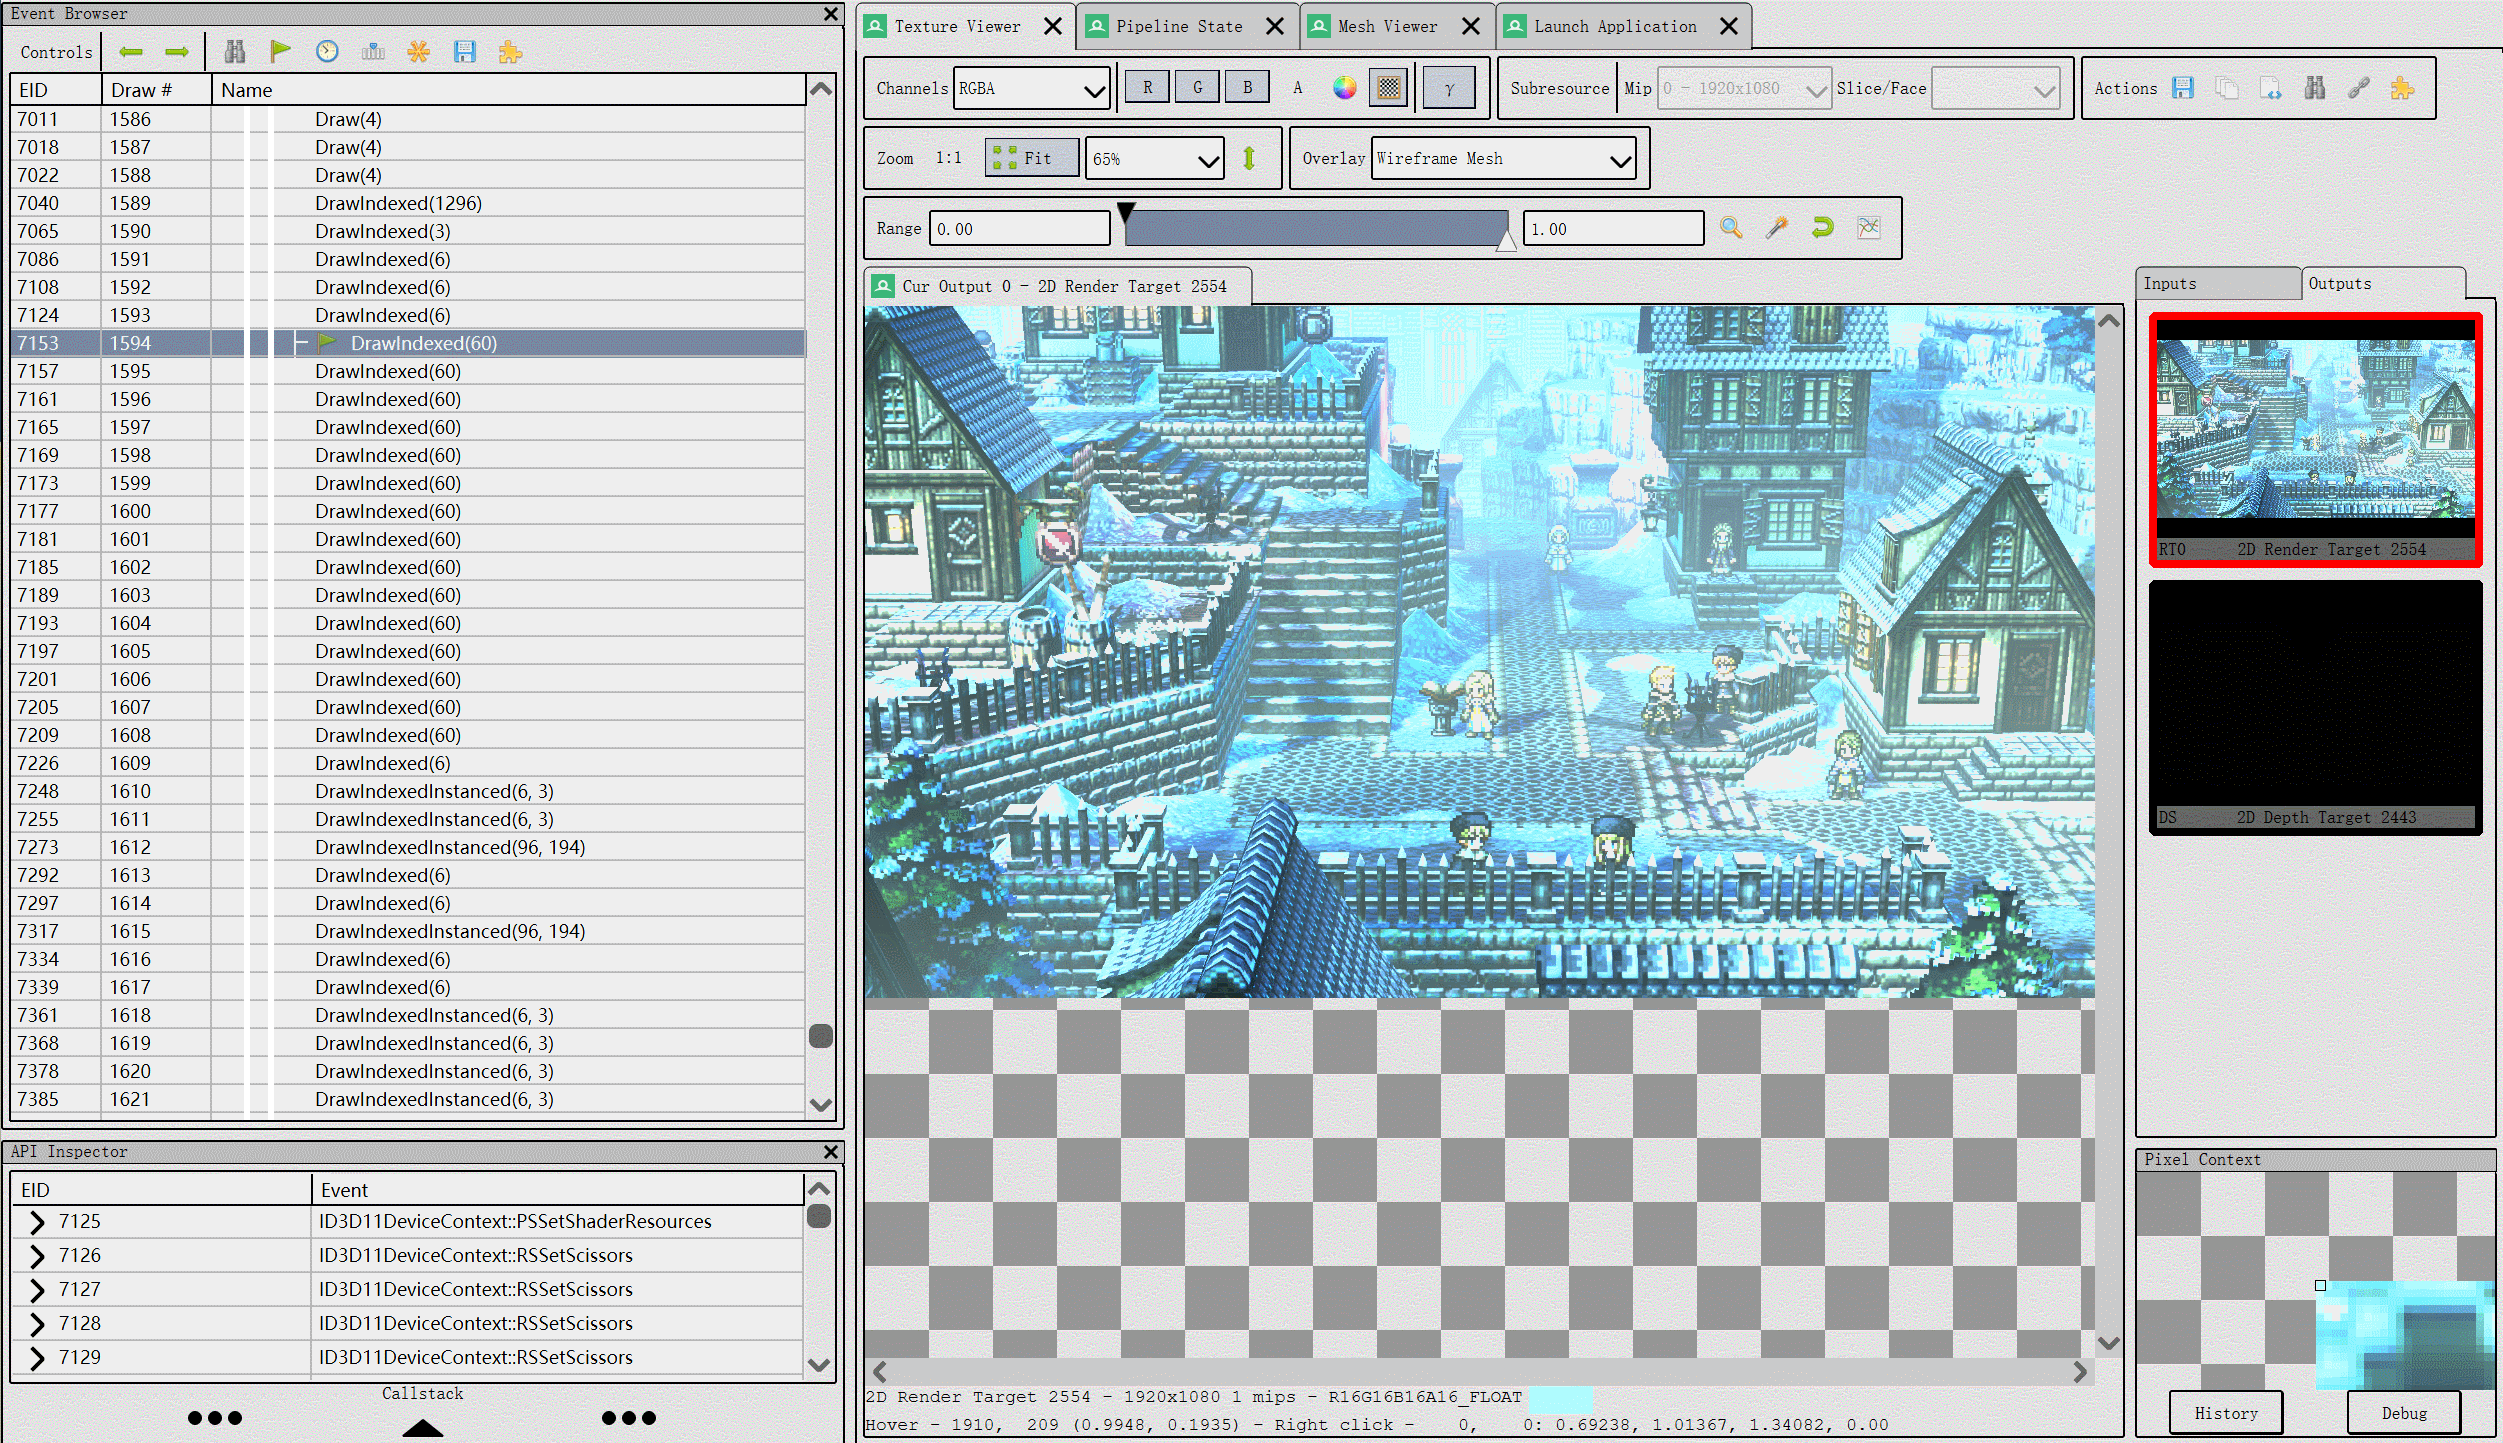Copy texture using Actions copy icon
2503x1443 pixels.
2227,88
